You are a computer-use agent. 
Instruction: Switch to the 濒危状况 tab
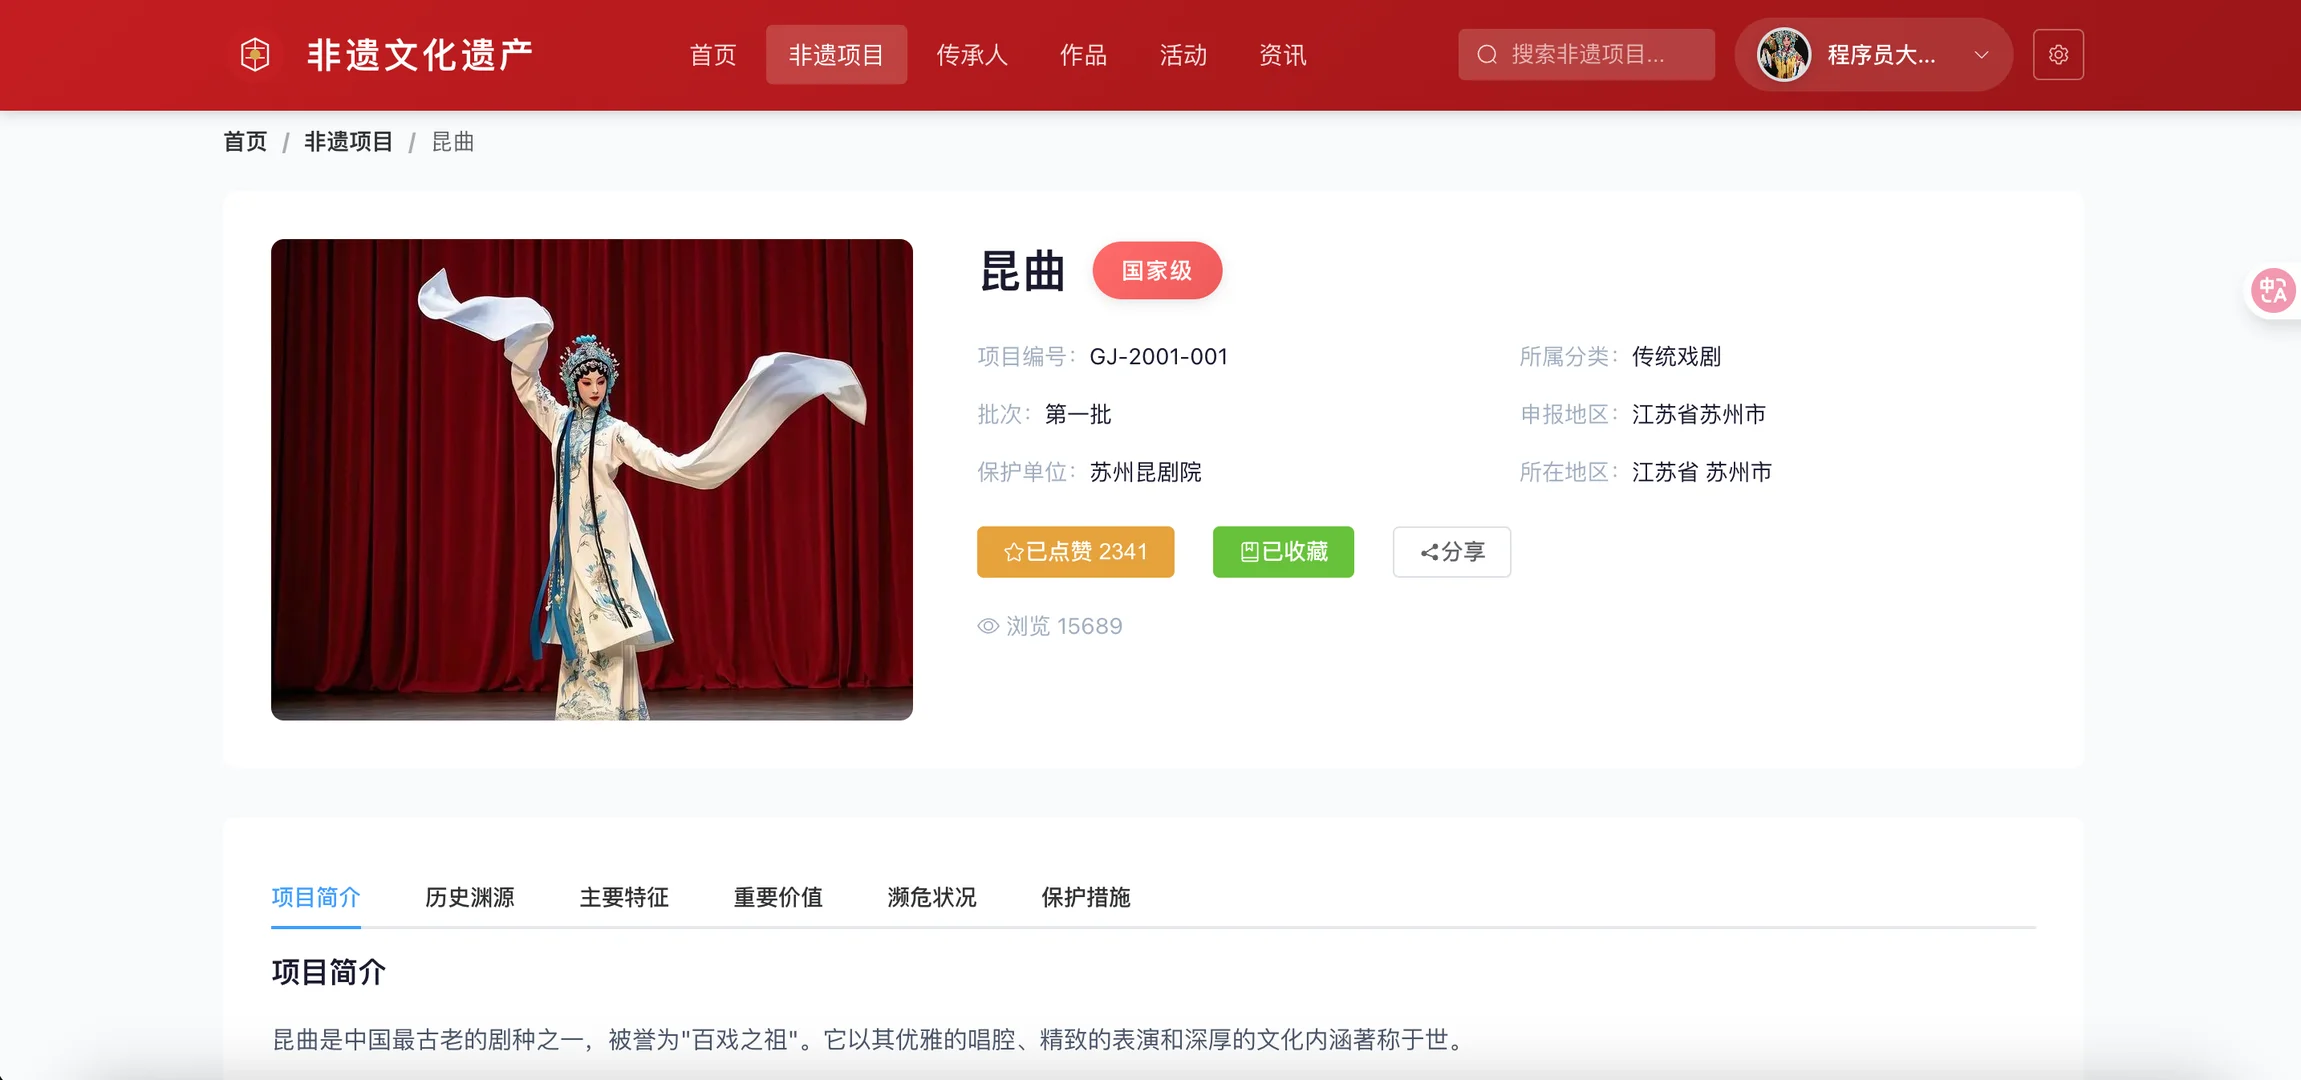(x=930, y=897)
